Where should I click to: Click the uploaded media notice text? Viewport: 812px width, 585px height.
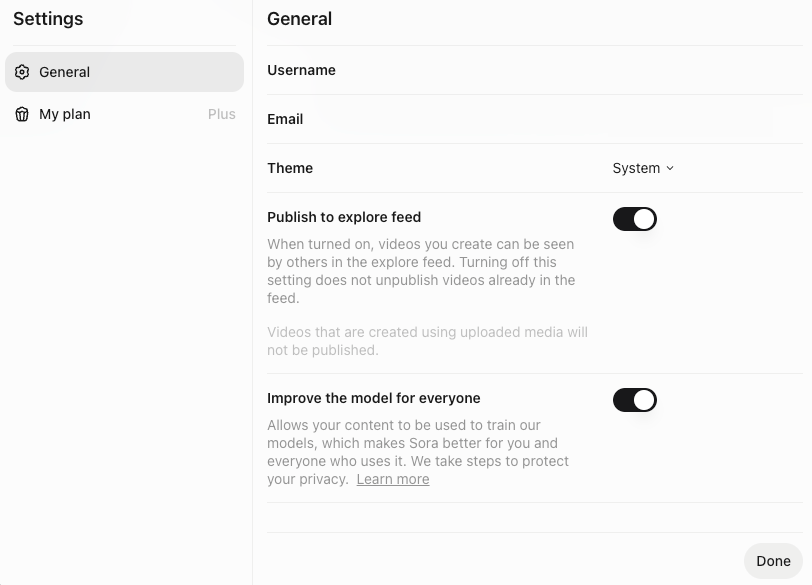427,341
